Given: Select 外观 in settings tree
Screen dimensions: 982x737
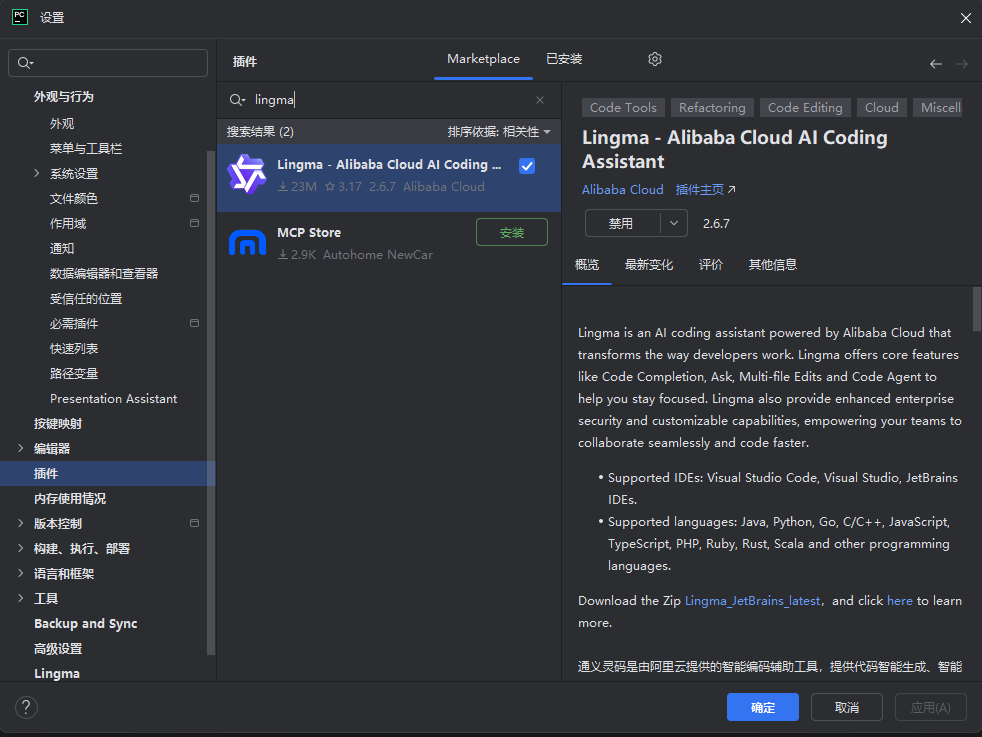Looking at the screenshot, I should click(x=62, y=123).
